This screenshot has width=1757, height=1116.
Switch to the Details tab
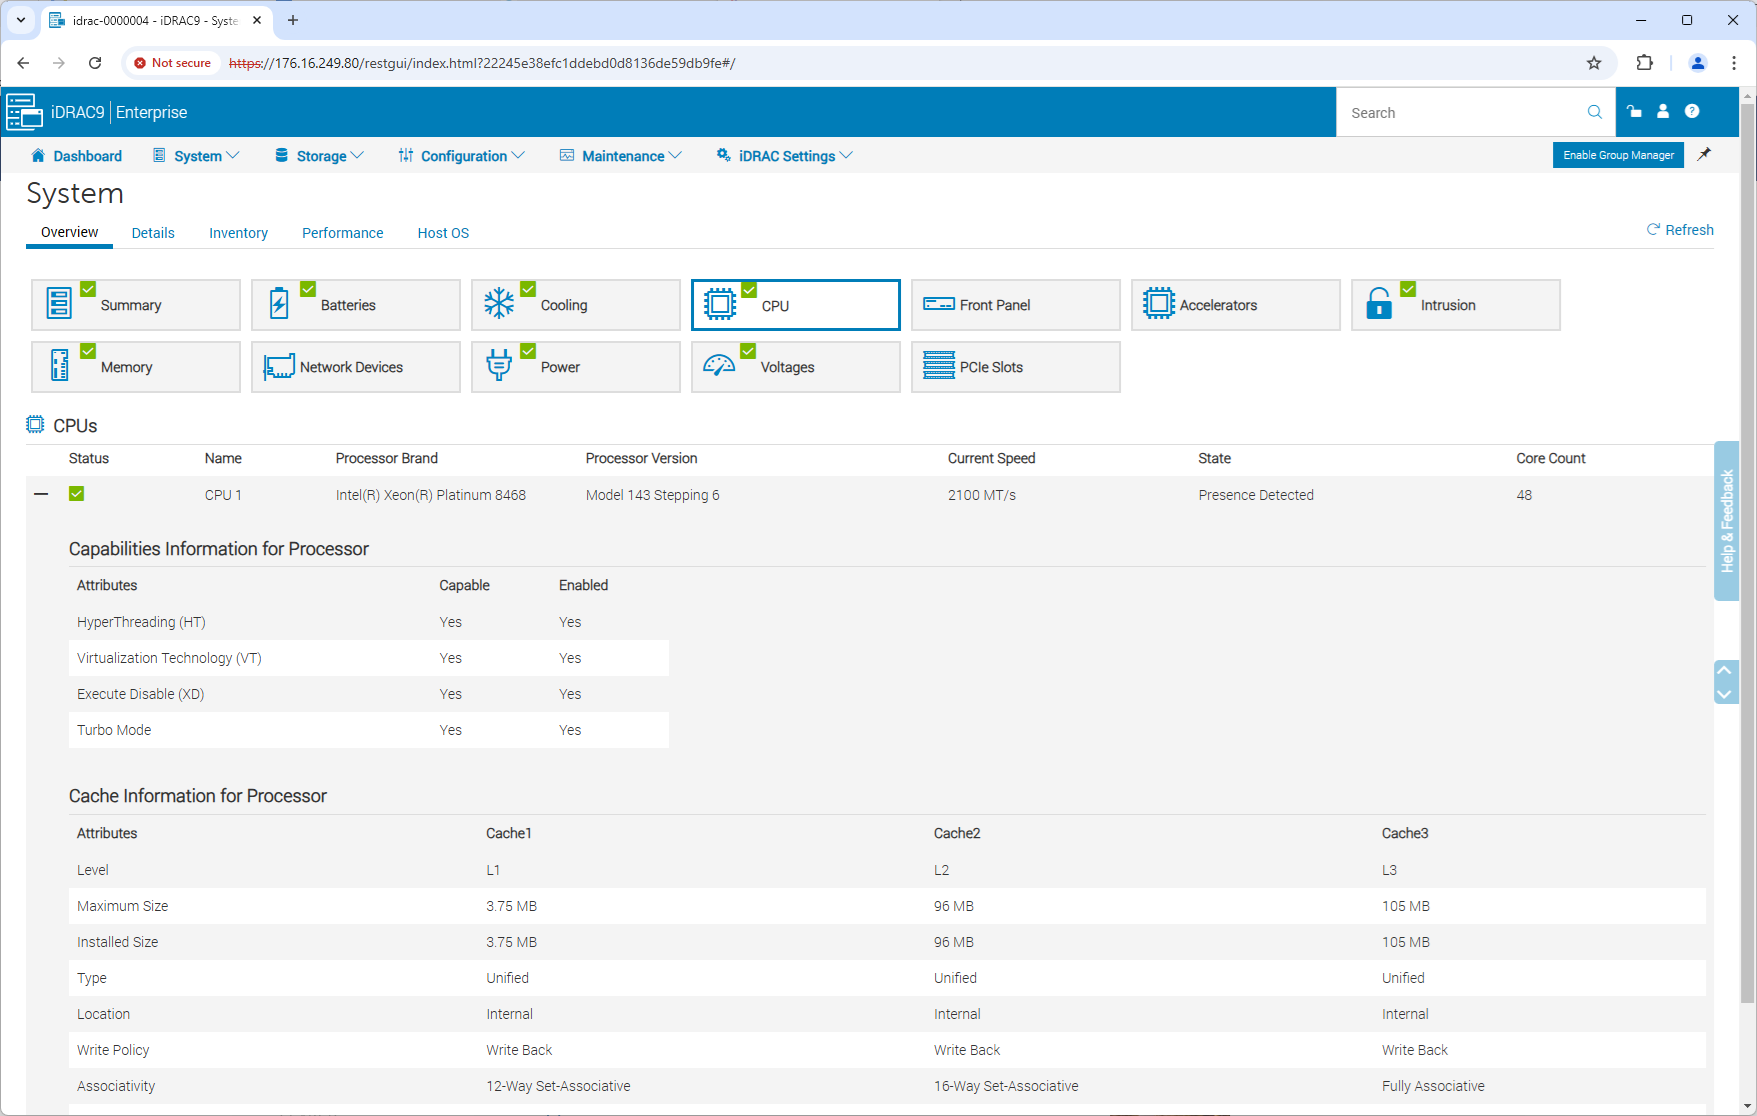(x=153, y=233)
